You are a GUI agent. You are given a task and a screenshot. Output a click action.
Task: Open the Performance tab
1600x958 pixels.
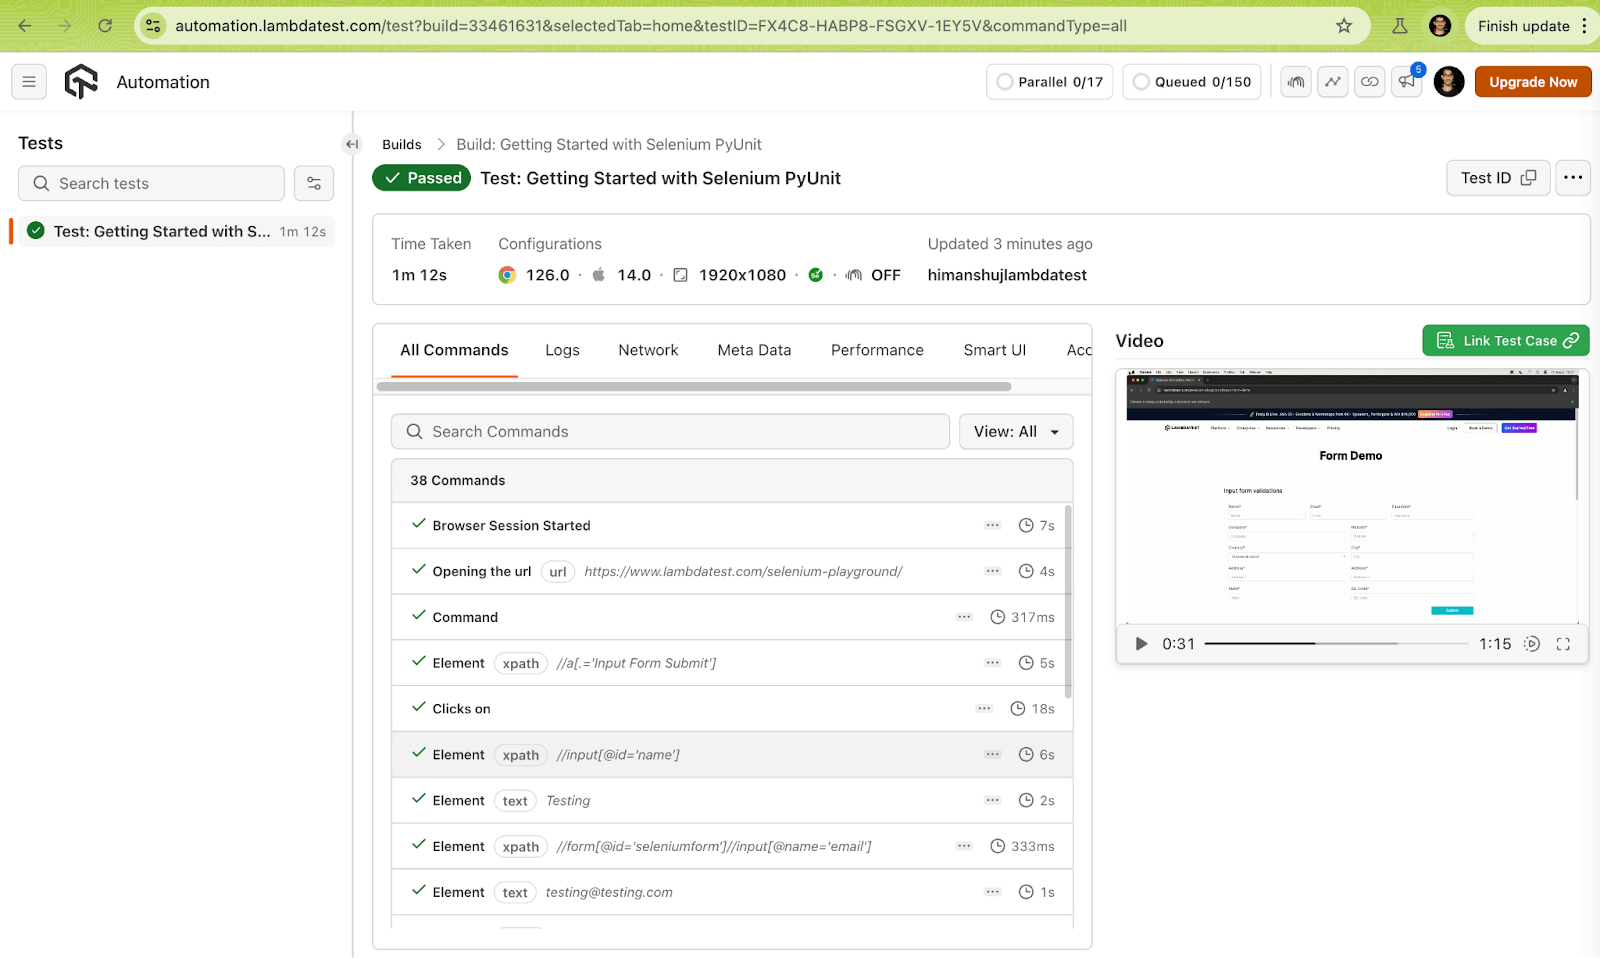876,349
